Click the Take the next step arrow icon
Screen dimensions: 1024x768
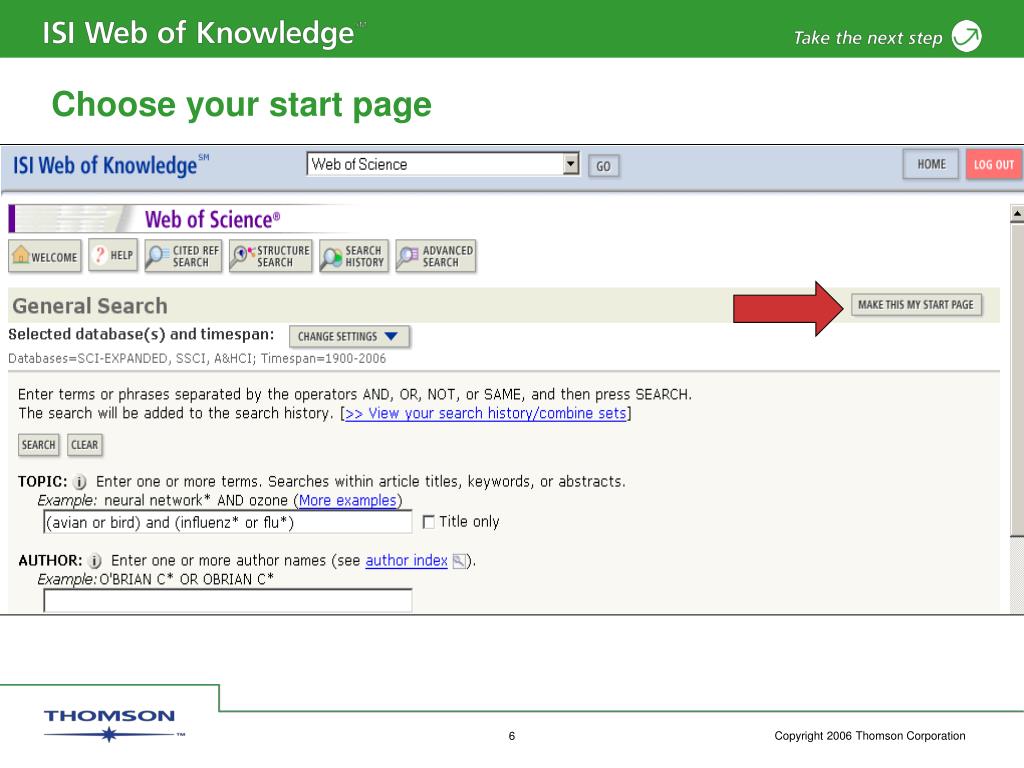(x=967, y=36)
